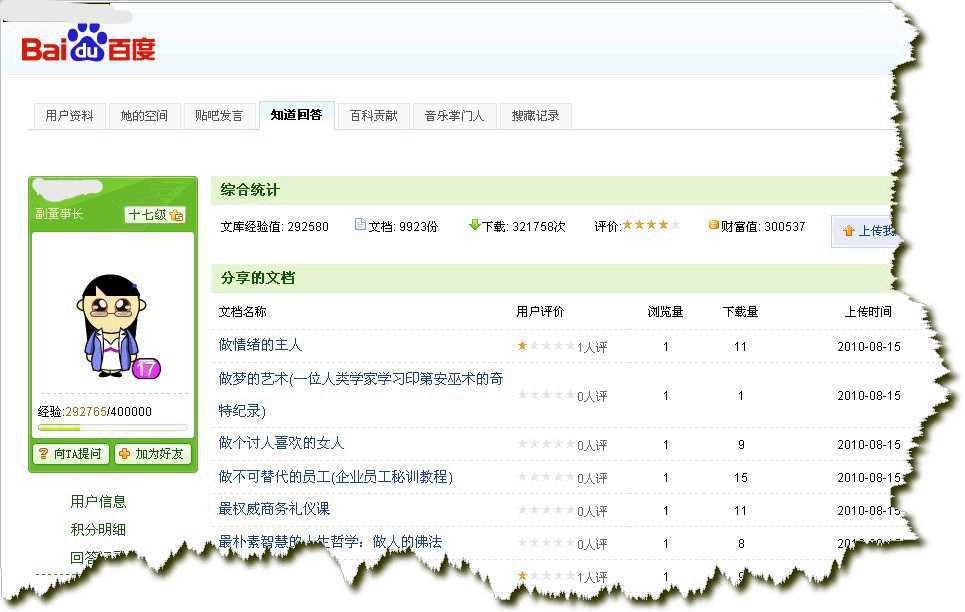Click the badge icon next to 十七级 level
This screenshot has height=612, width=965.
coord(176,214)
